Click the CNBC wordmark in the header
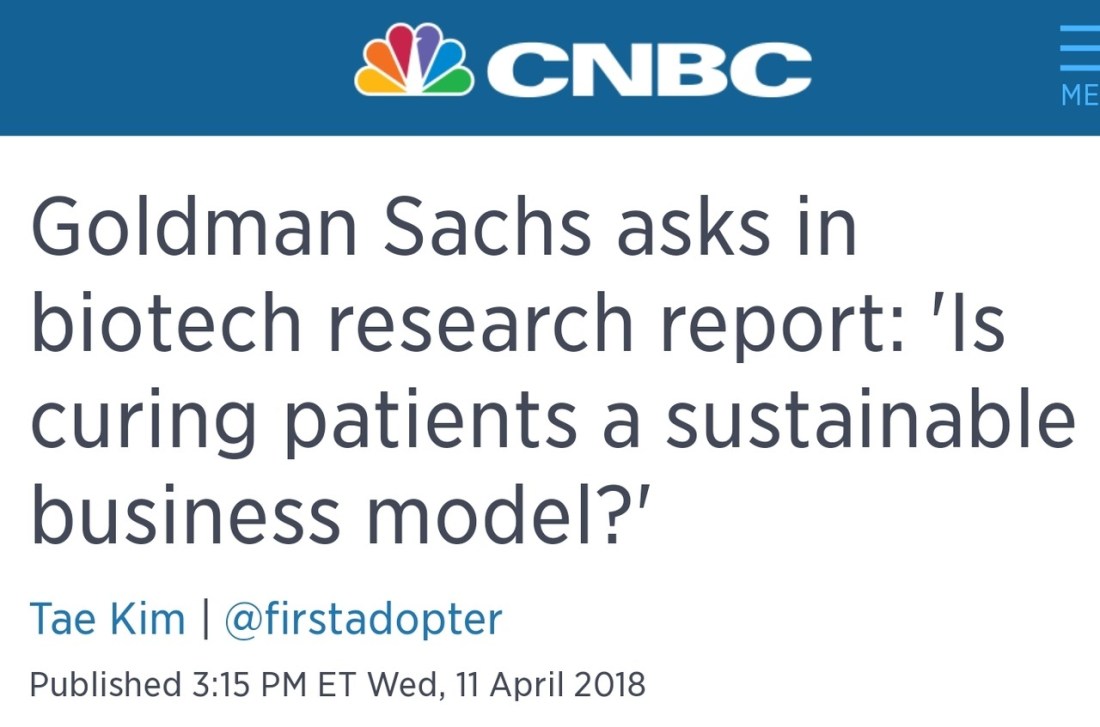1100x727 pixels. pos(648,67)
